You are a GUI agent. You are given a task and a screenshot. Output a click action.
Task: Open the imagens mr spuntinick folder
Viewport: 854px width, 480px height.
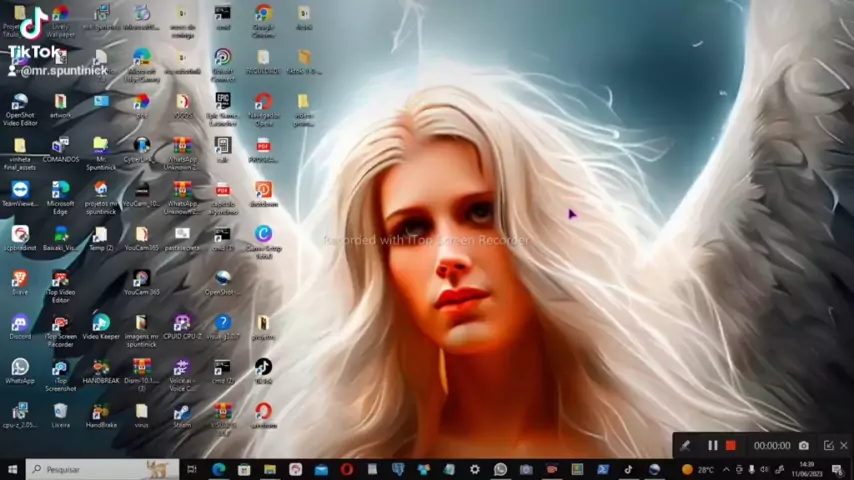pos(142,330)
